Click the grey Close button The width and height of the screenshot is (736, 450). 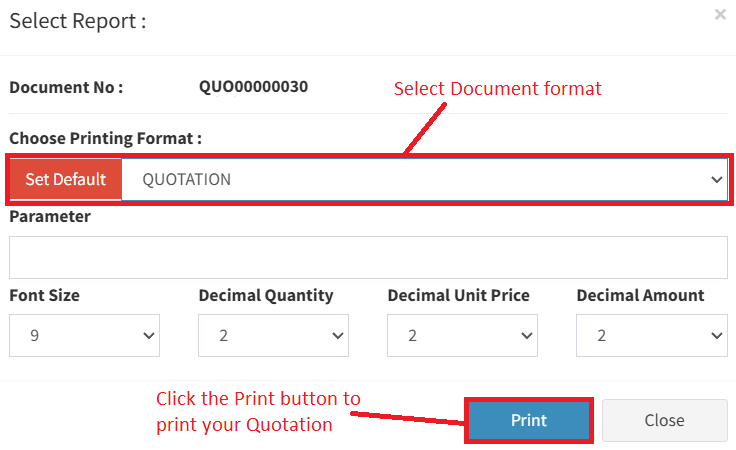[x=664, y=420]
